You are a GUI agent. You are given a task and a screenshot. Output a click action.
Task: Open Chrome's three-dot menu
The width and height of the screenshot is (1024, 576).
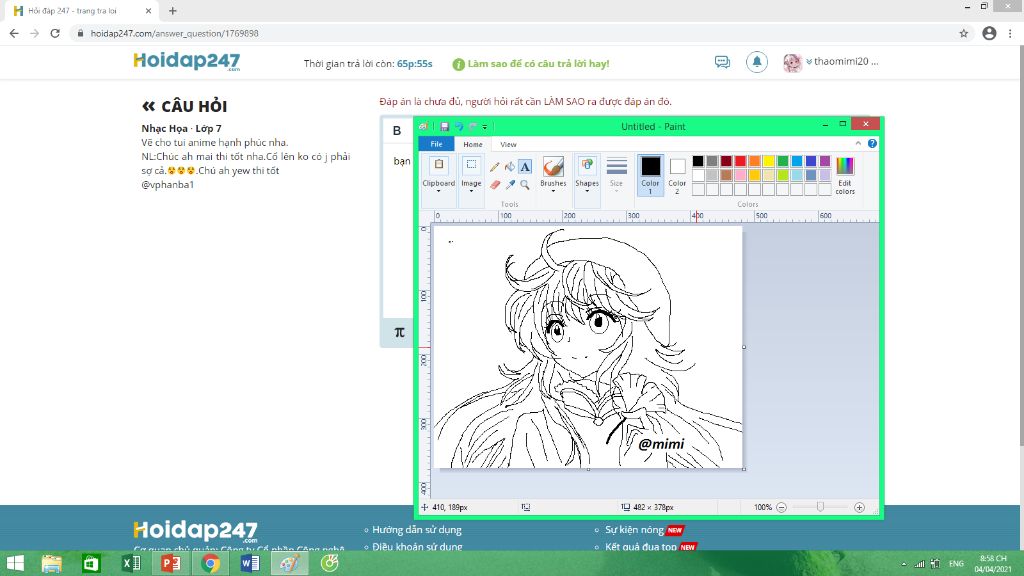pos(1010,33)
